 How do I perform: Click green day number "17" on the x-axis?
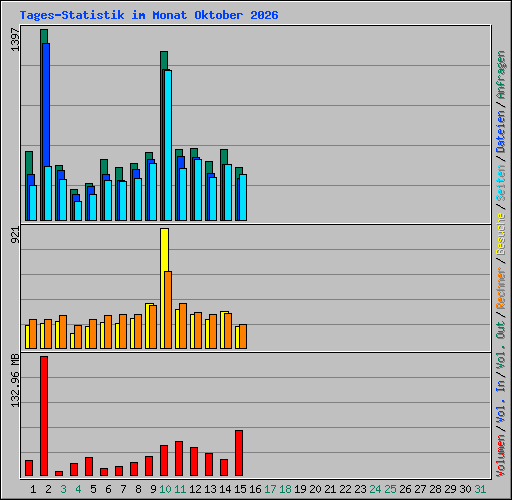click(x=270, y=489)
